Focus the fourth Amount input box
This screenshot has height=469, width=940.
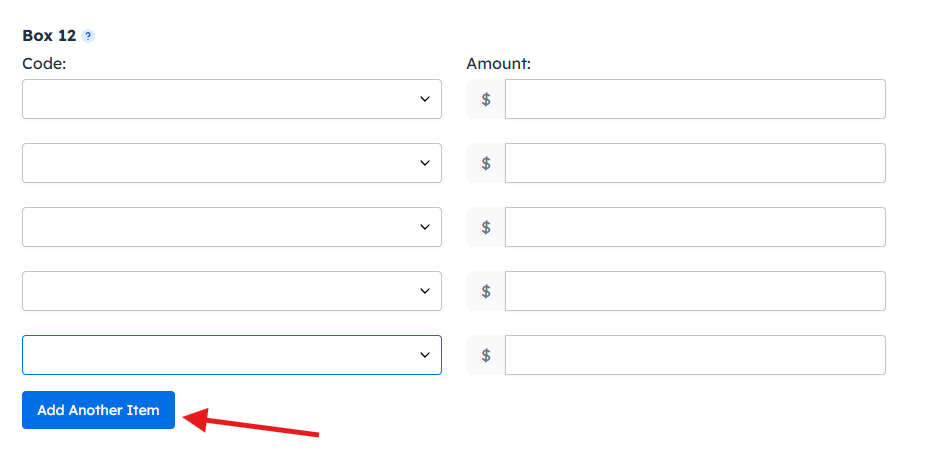click(x=695, y=291)
